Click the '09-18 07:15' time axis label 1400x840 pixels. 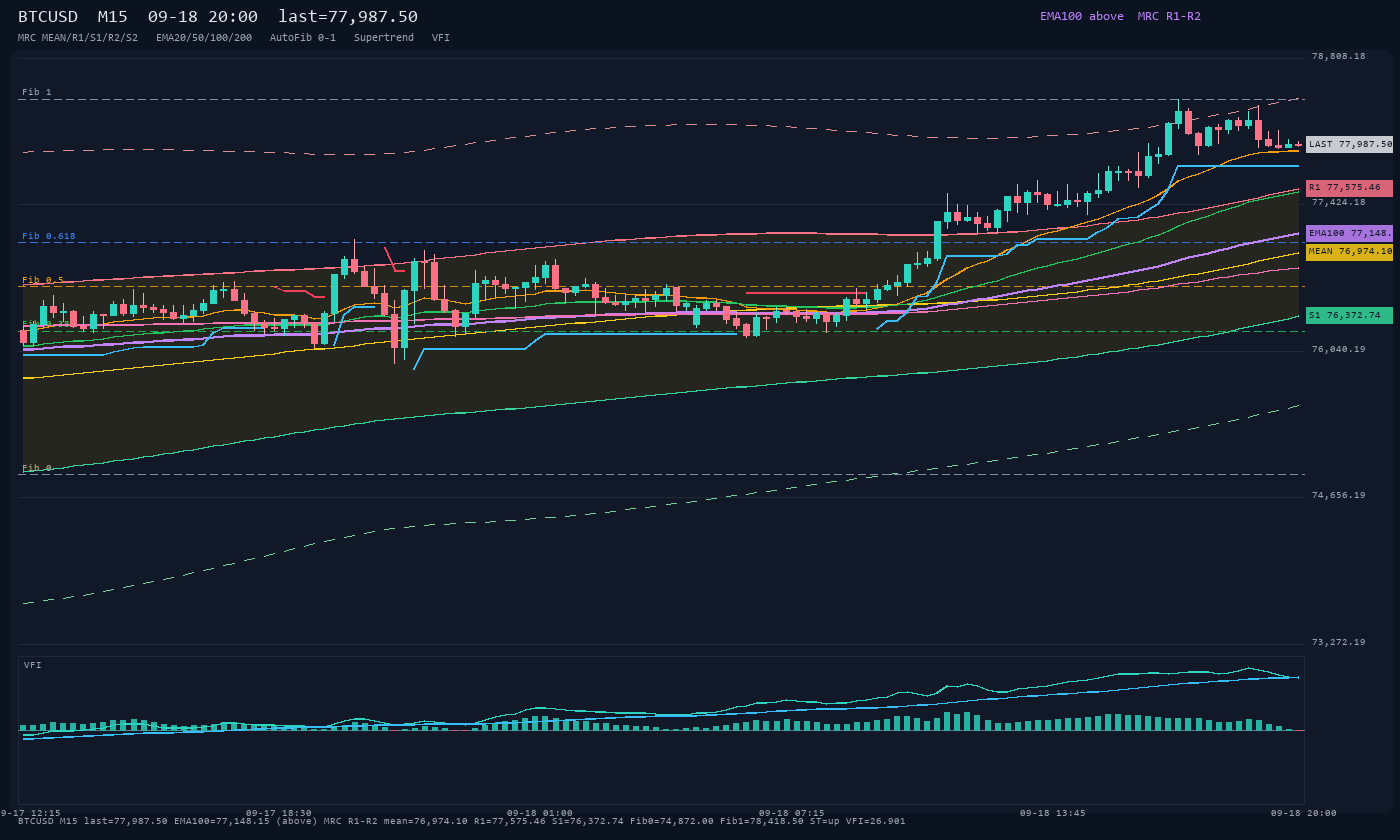click(792, 813)
